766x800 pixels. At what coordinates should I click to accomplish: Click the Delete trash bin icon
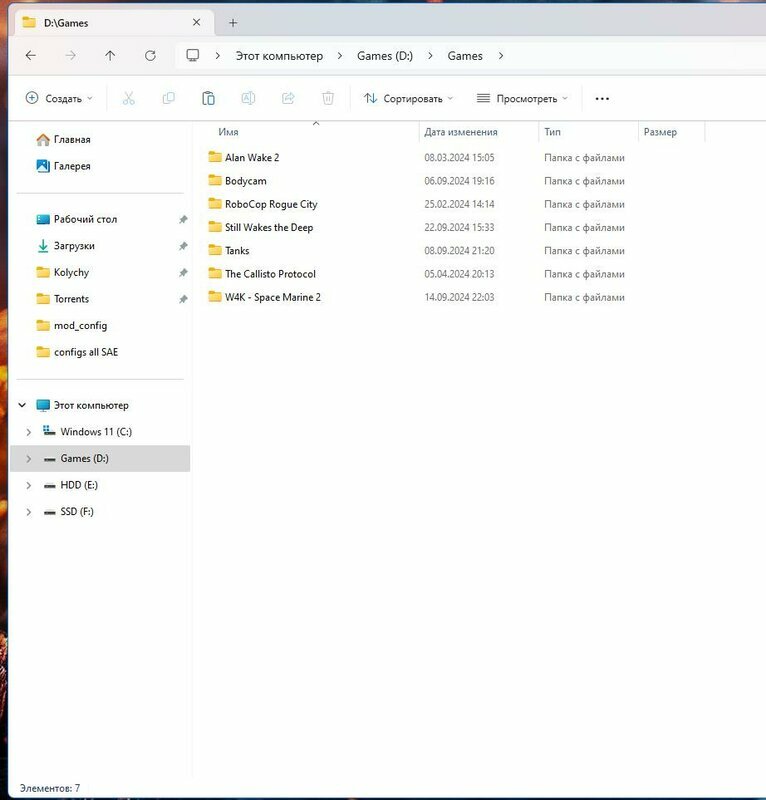click(328, 98)
